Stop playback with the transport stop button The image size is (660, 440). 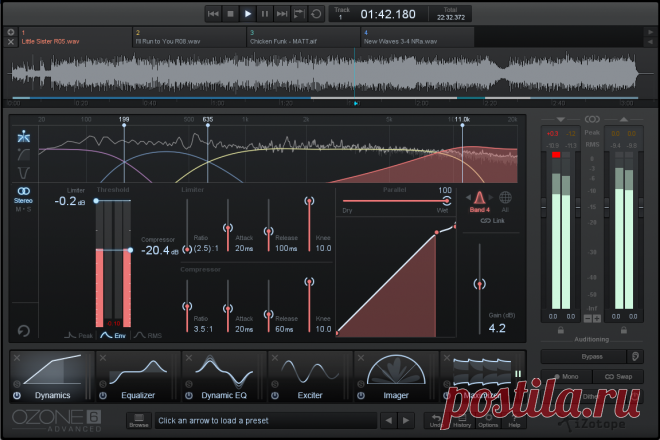click(x=230, y=14)
